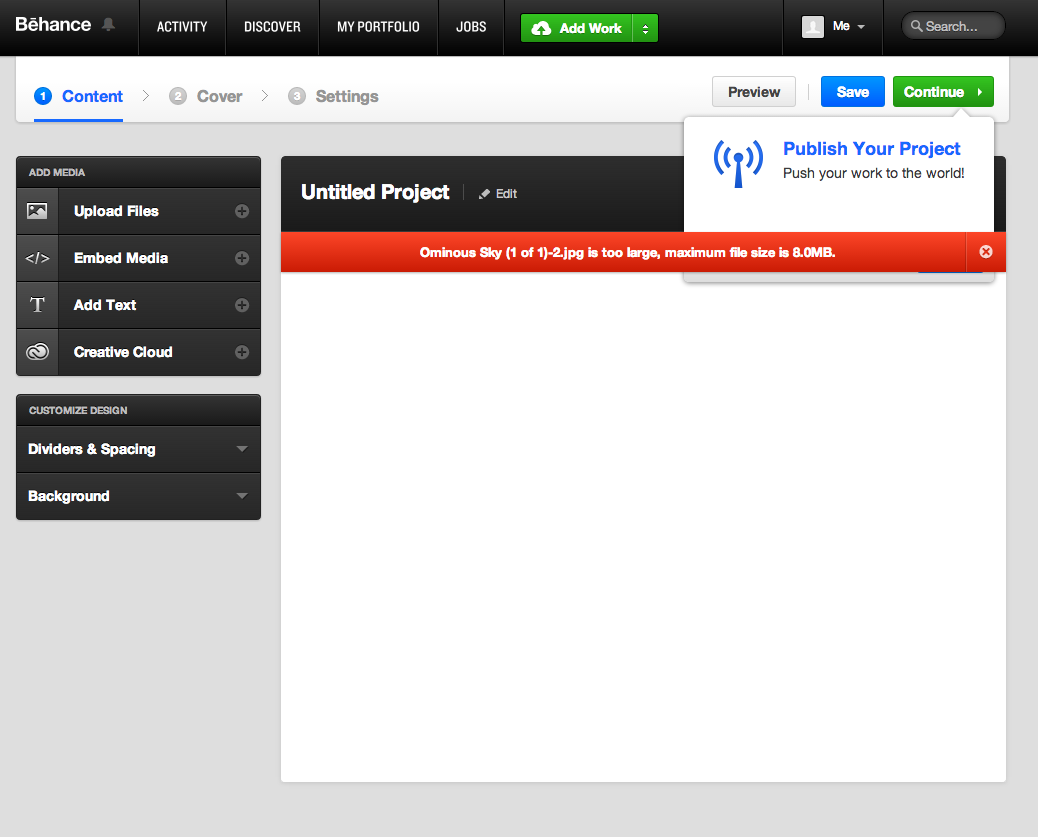Go to My Portfolio
Viewport: 1038px width, 837px height.
tap(378, 27)
